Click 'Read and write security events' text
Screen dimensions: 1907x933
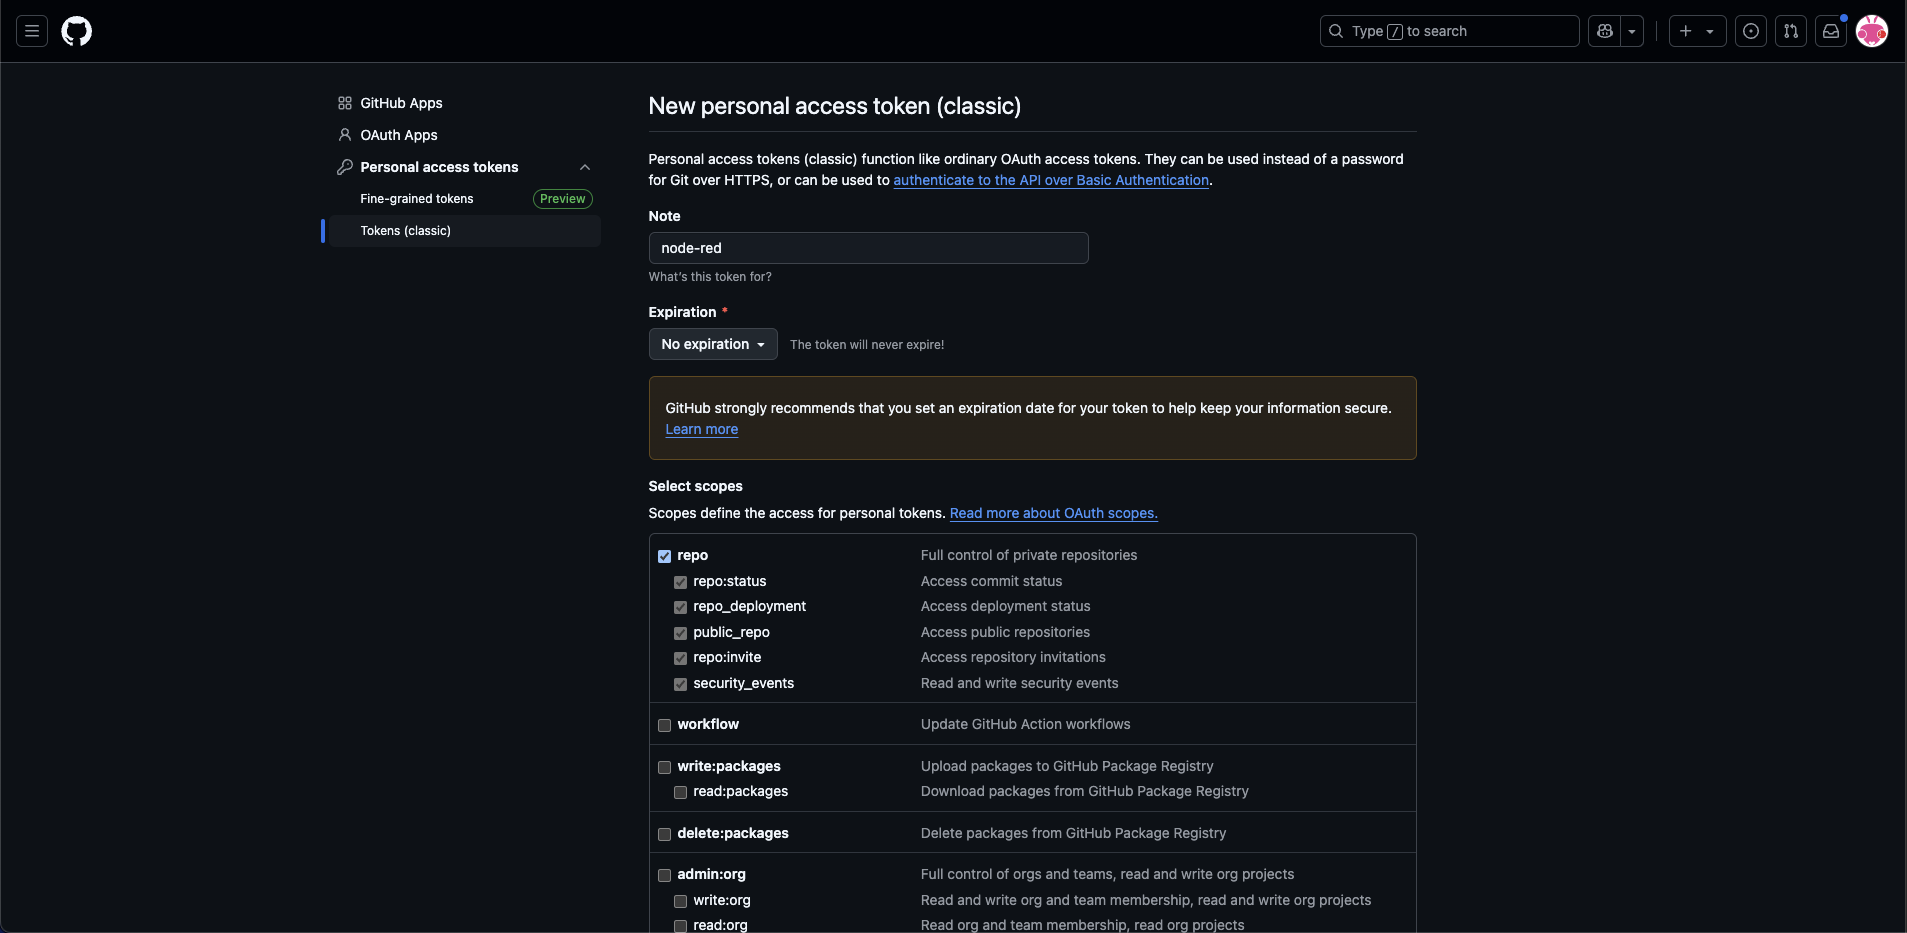(1019, 683)
